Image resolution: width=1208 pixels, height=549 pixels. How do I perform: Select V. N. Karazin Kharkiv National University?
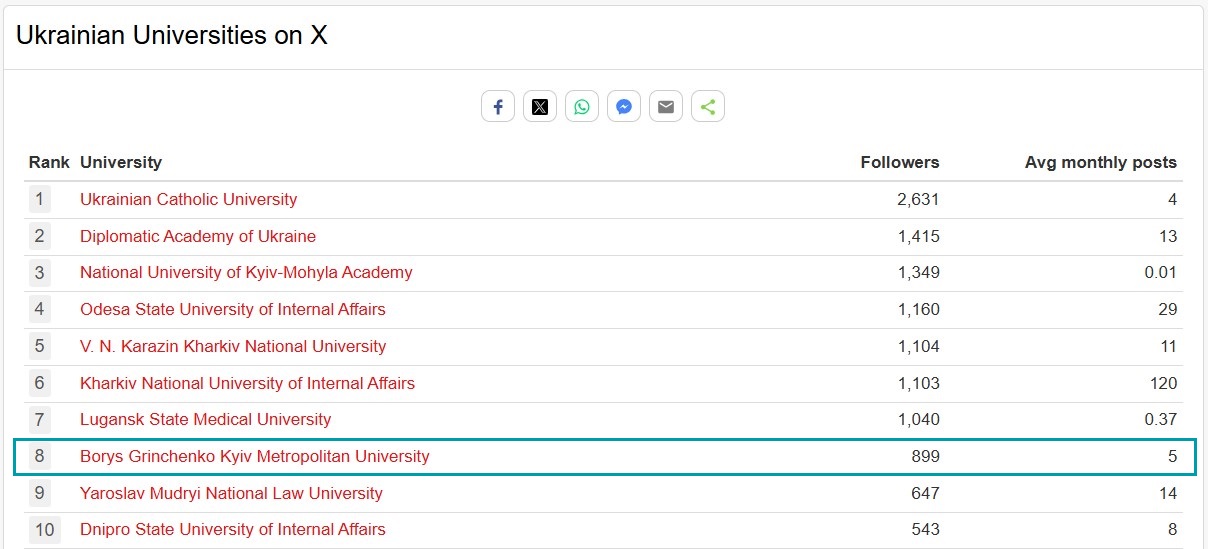(232, 346)
